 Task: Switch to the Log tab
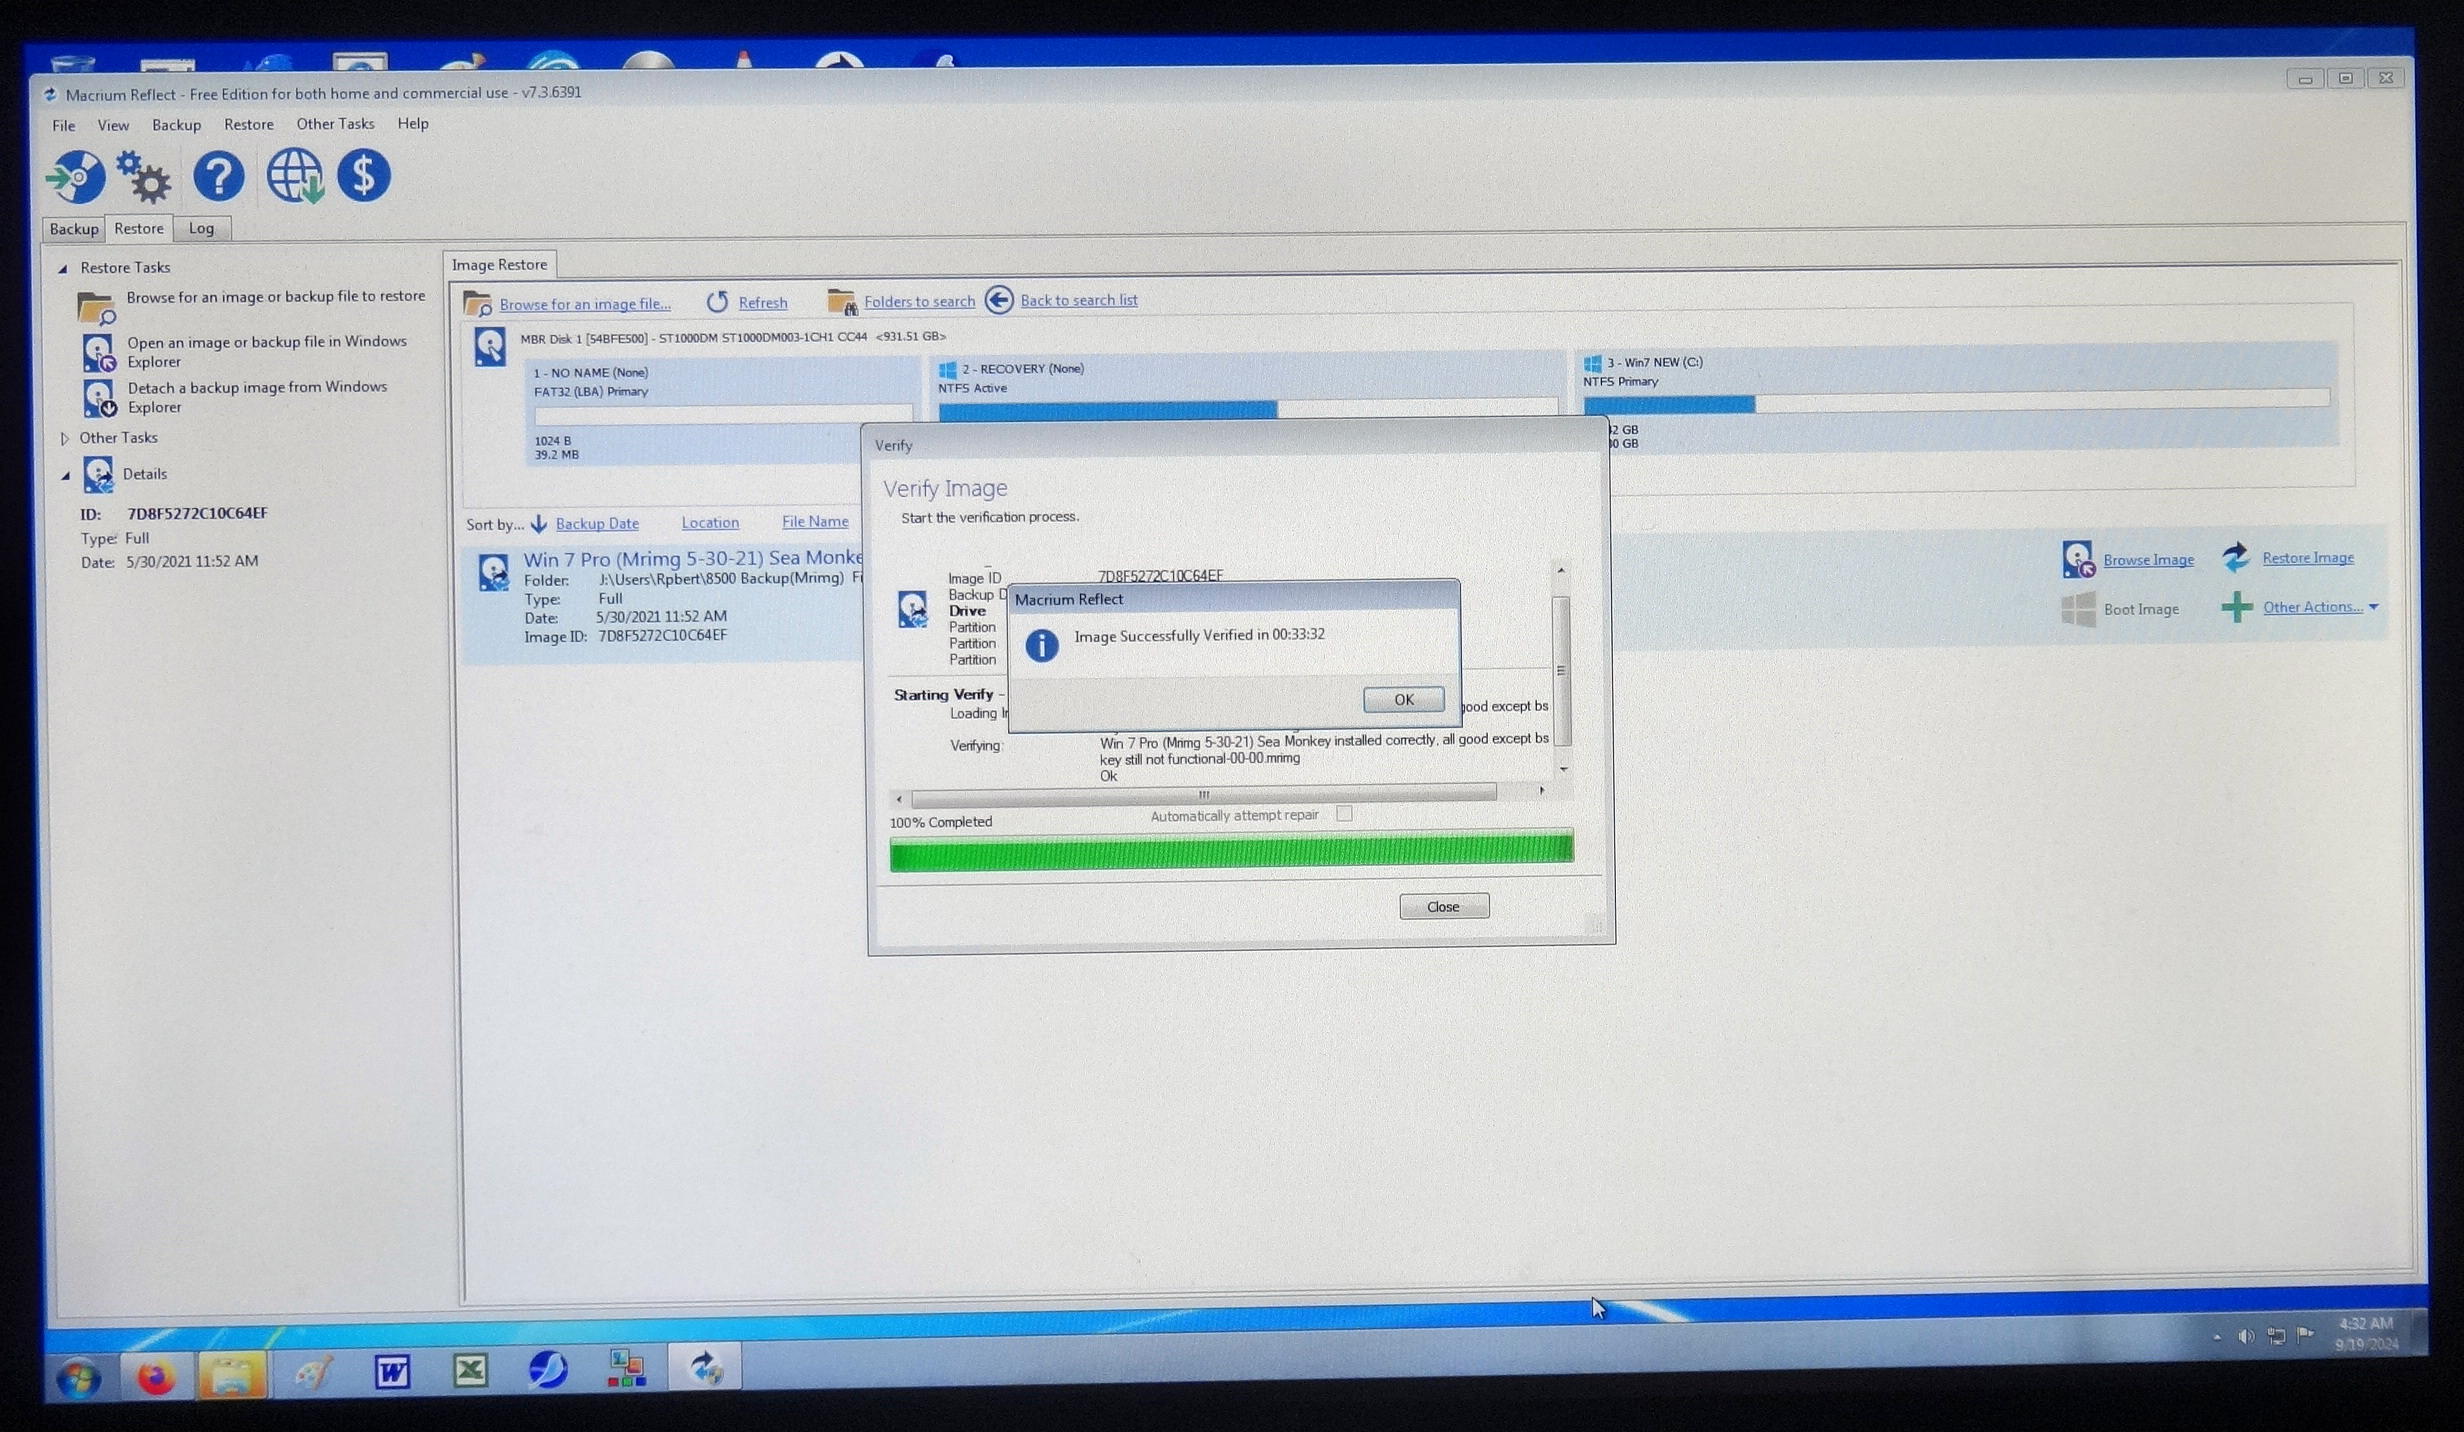coord(201,228)
